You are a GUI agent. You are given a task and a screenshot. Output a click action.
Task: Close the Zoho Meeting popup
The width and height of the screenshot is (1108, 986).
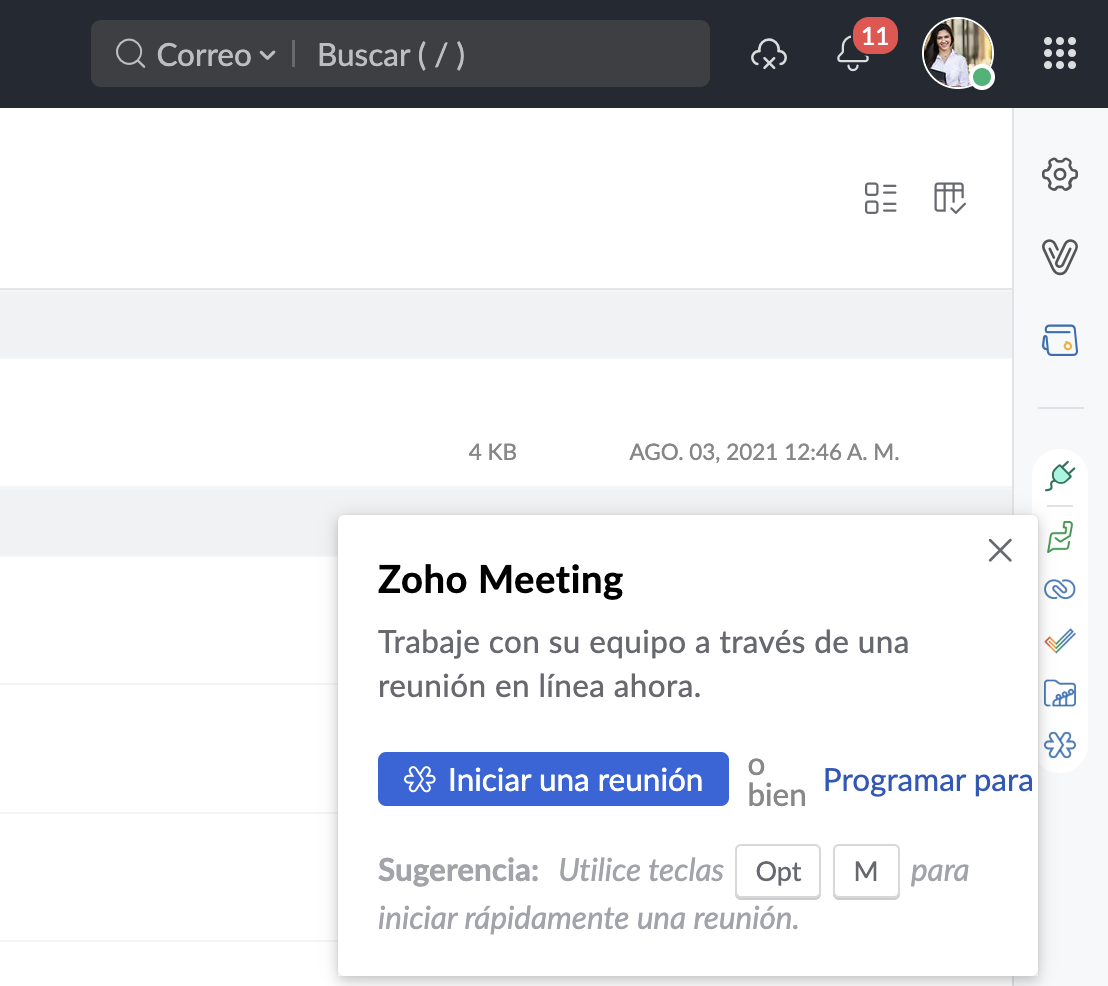coord(1000,550)
